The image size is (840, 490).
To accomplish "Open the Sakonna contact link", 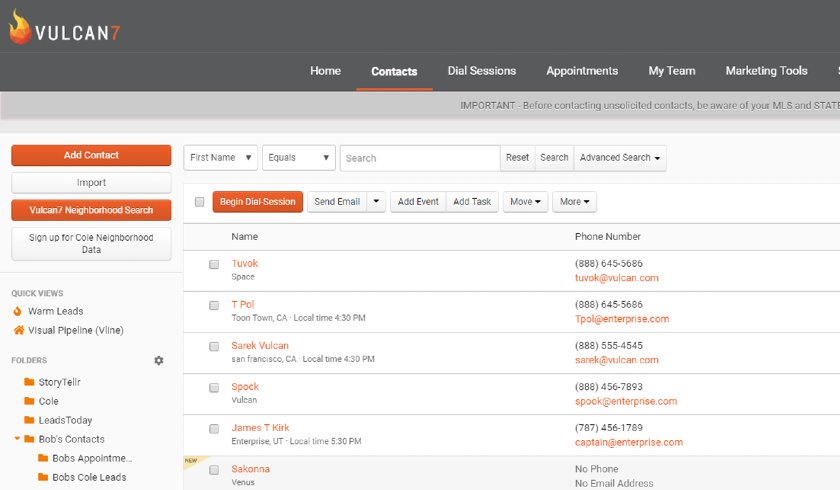I will pos(250,469).
